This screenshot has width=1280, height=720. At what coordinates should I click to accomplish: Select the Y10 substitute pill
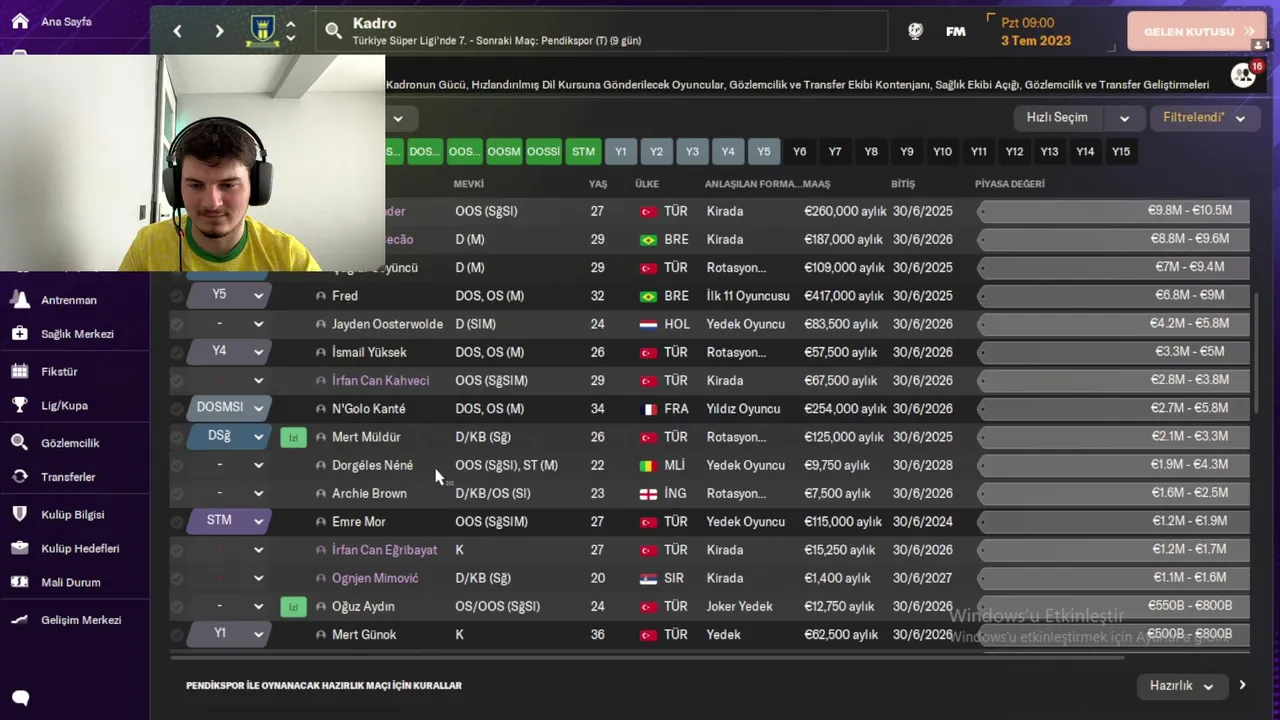pyautogui.click(x=942, y=152)
